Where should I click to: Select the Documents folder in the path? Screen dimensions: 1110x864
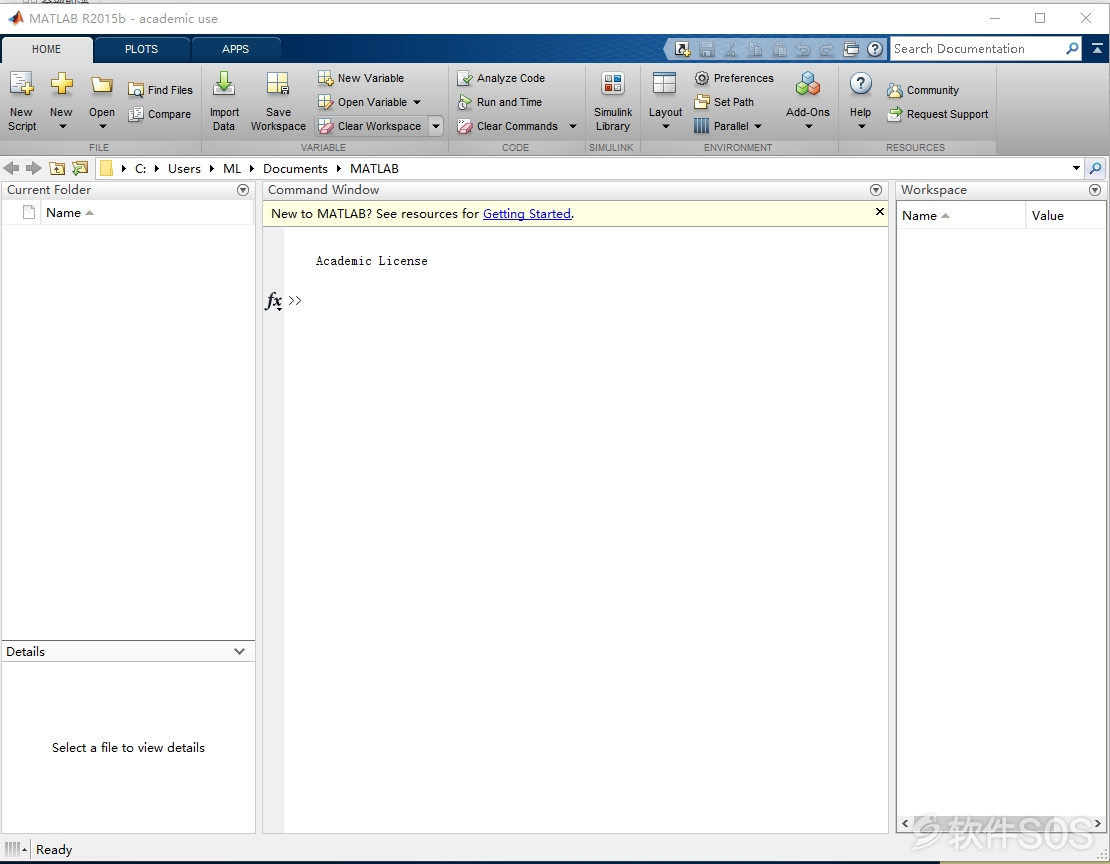[295, 169]
